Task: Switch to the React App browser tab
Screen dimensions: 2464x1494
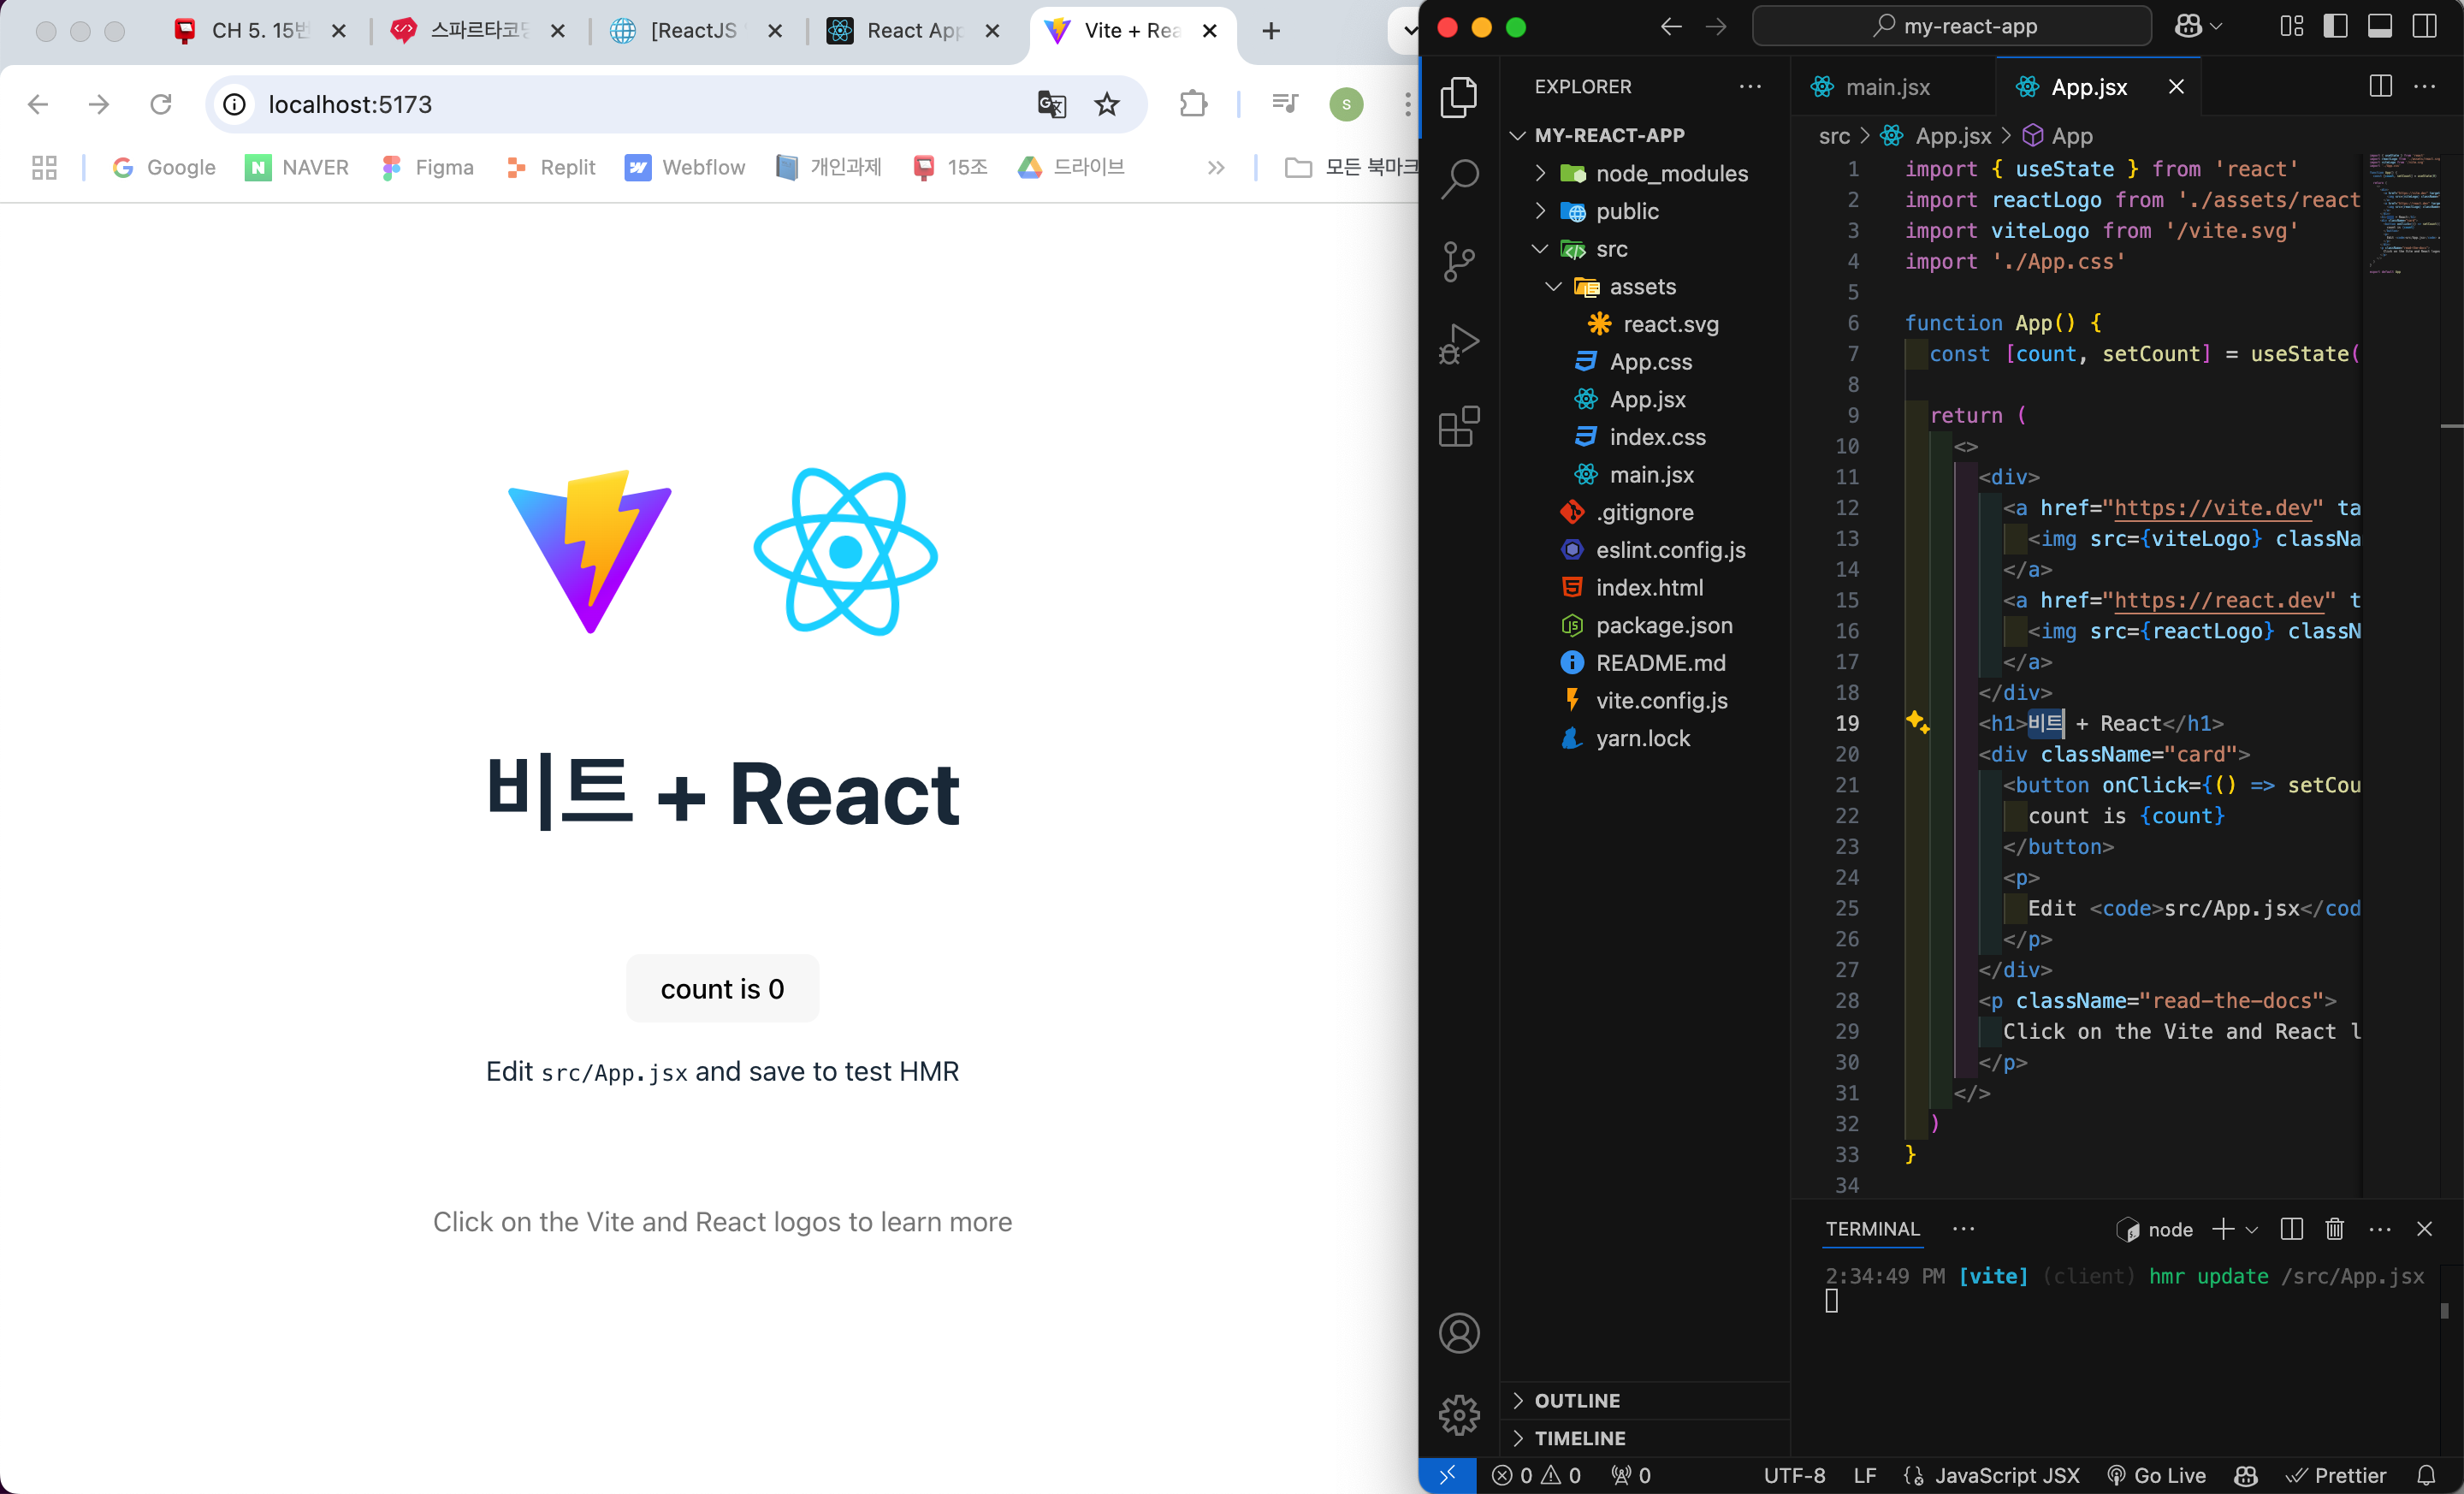Action: tap(912, 31)
